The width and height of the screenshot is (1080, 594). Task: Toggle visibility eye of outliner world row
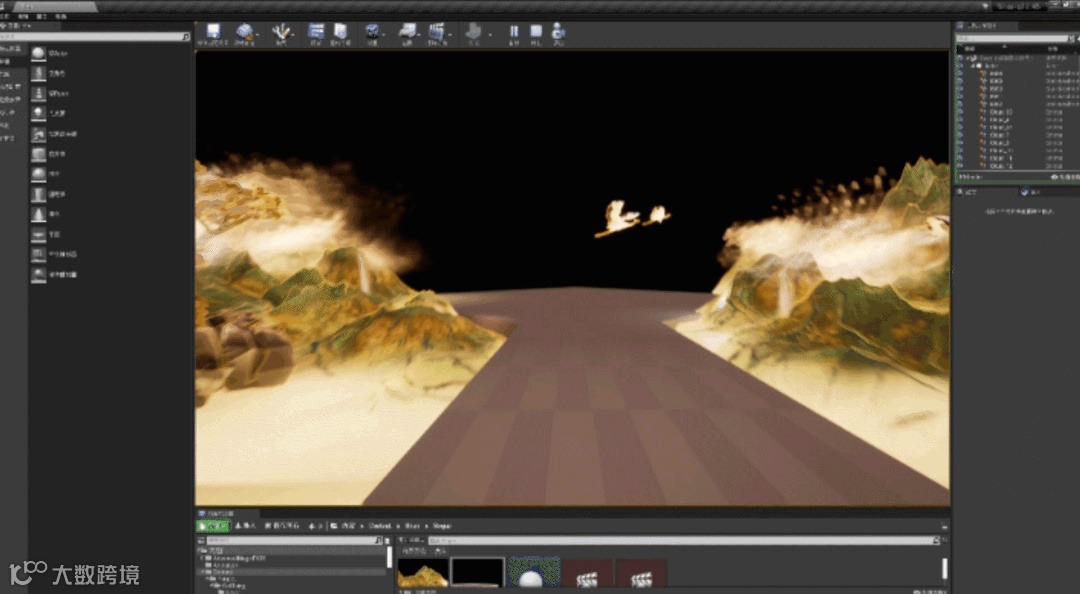(959, 59)
